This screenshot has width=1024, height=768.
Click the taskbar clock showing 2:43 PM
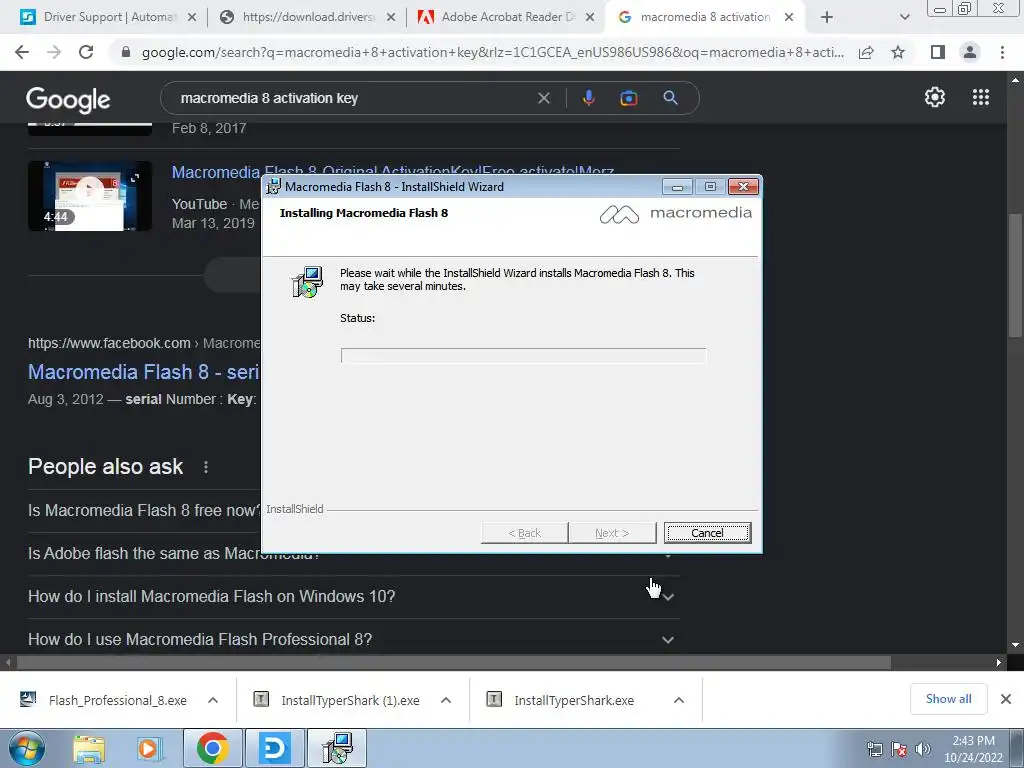973,749
